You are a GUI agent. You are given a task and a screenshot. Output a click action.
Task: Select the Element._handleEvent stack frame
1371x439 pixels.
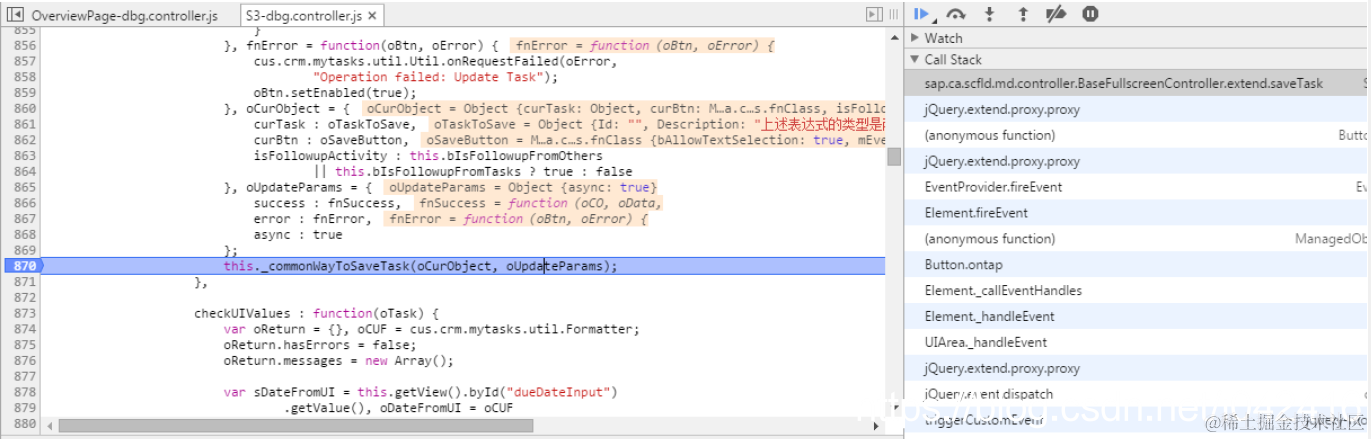pos(1137,317)
